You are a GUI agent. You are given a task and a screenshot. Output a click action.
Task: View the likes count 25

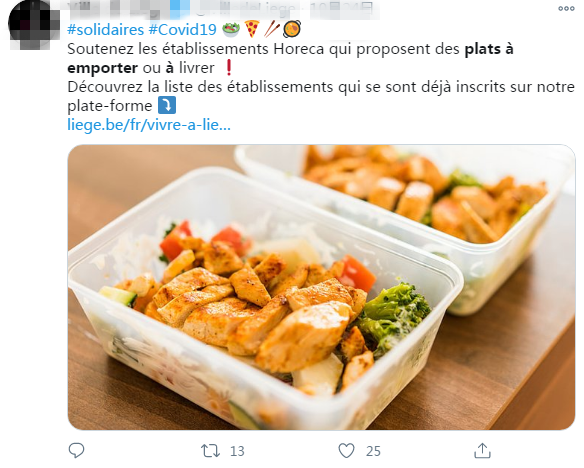coord(373,451)
